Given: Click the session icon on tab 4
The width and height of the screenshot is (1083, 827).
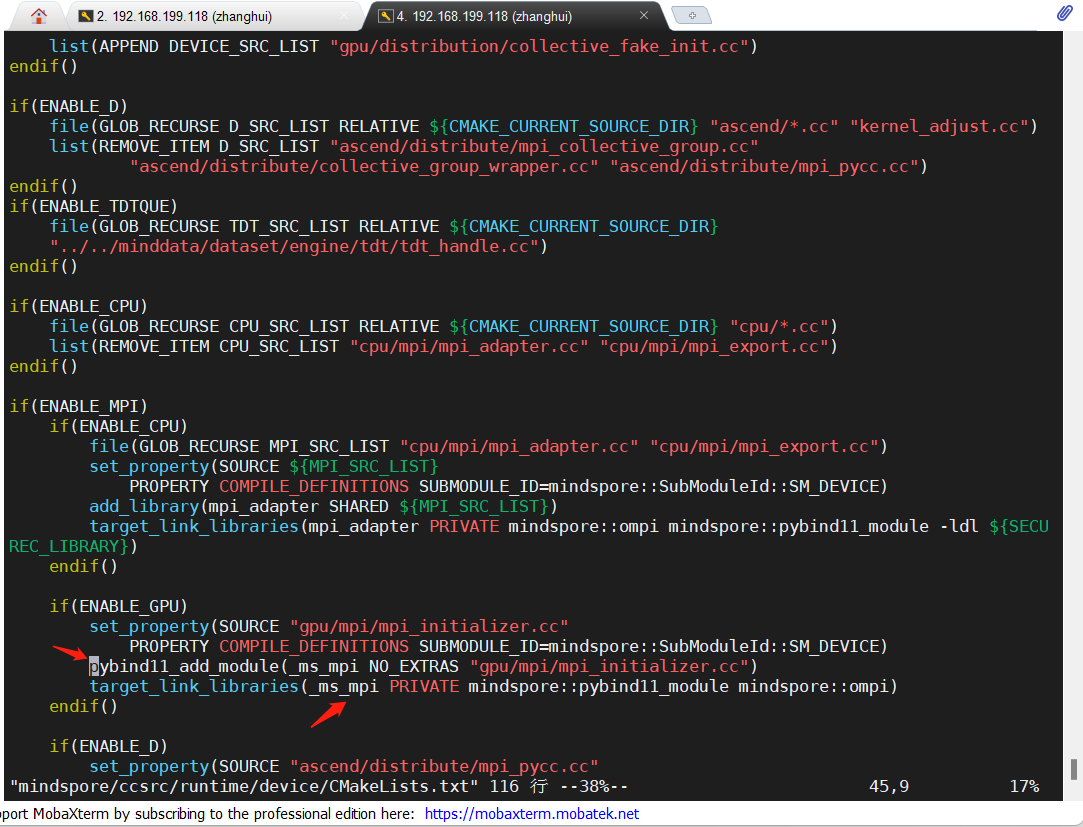Looking at the screenshot, I should (x=385, y=16).
